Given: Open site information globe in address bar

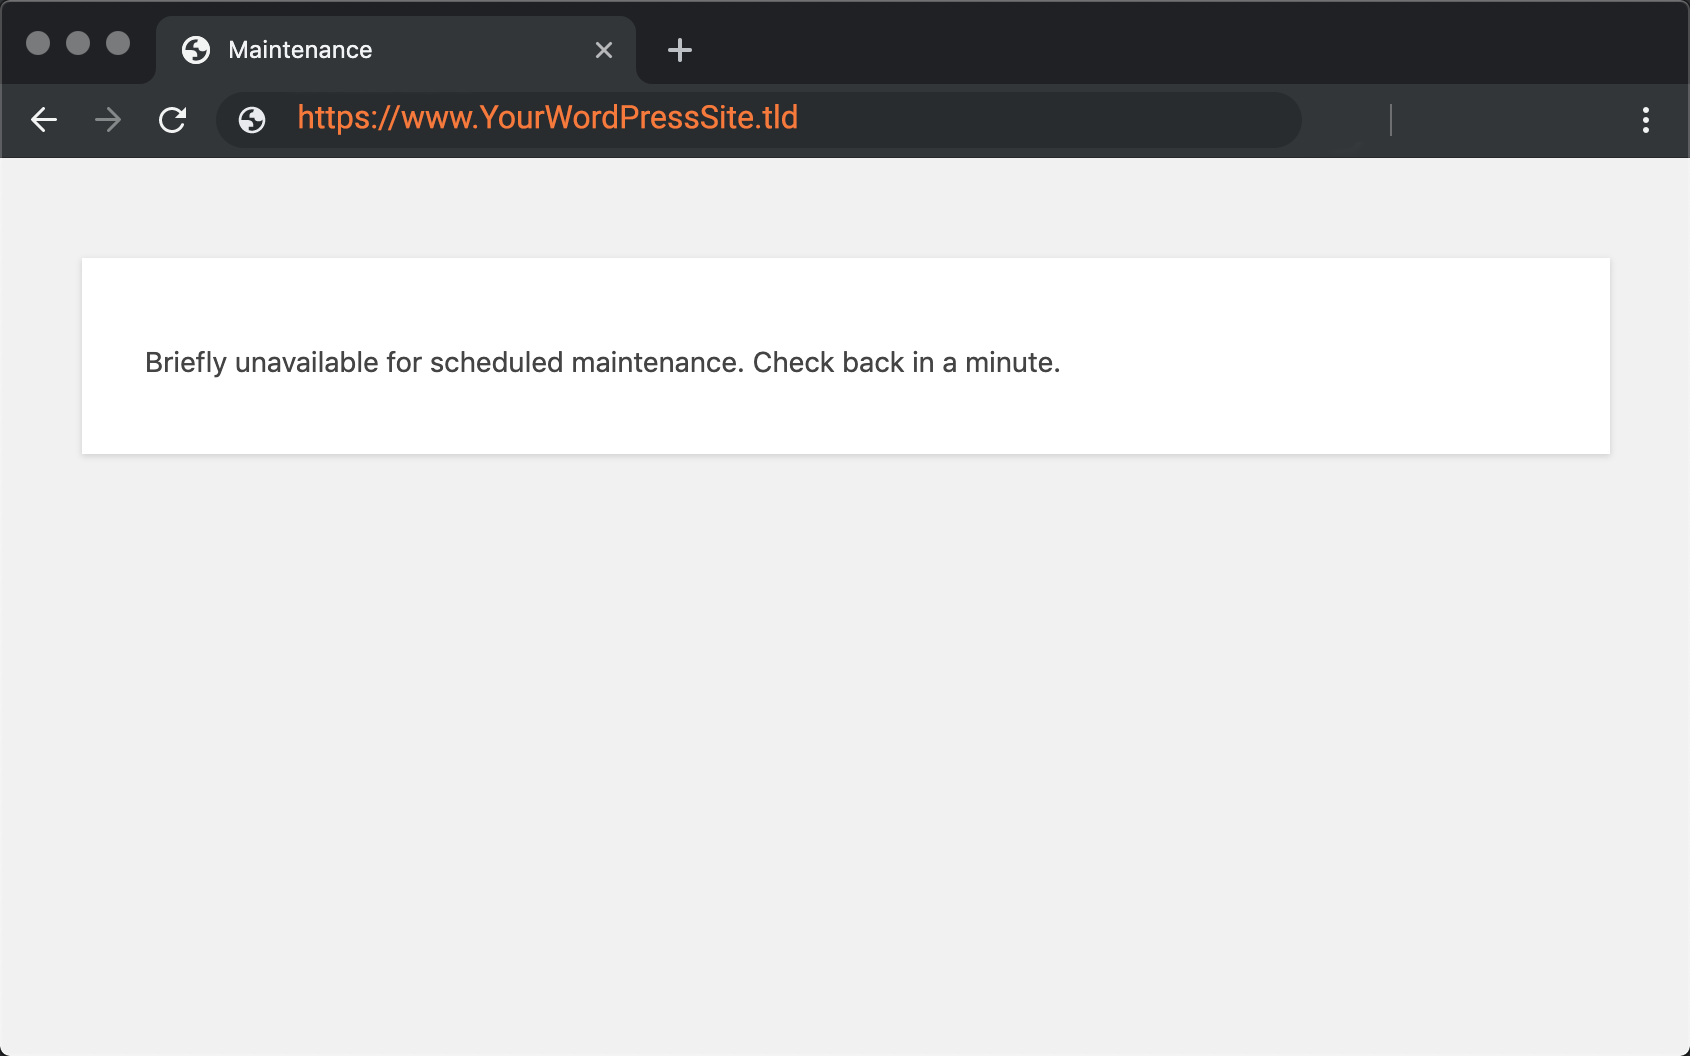Looking at the screenshot, I should pyautogui.click(x=252, y=120).
